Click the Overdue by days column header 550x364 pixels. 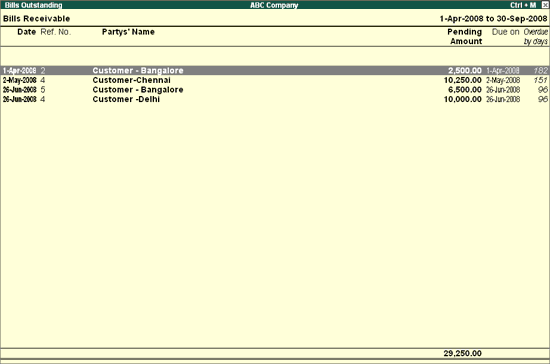click(536, 36)
